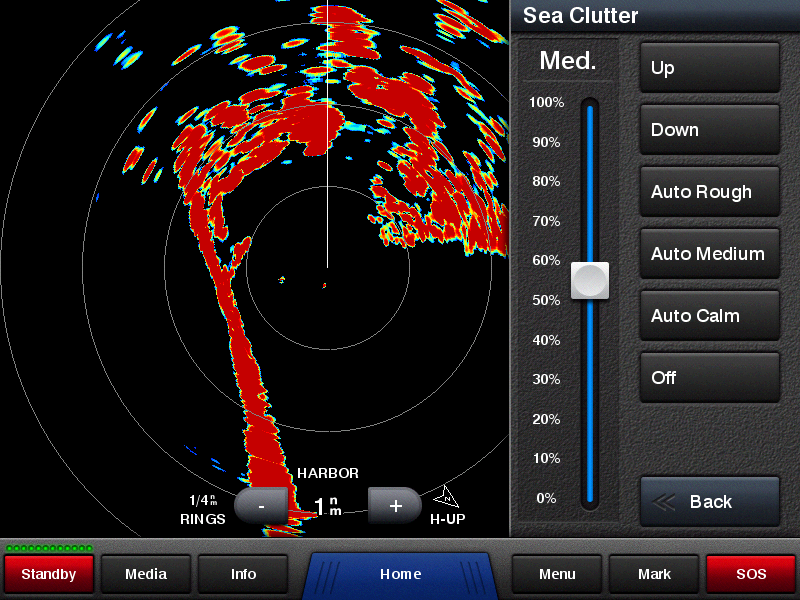This screenshot has width=800, height=600.
Task: Increase sea clutter with the Up button
Action: click(x=709, y=68)
